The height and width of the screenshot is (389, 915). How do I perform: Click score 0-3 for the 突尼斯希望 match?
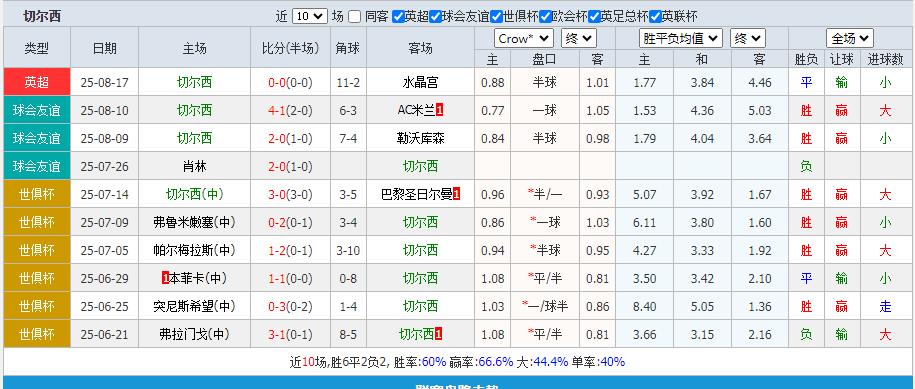point(277,307)
